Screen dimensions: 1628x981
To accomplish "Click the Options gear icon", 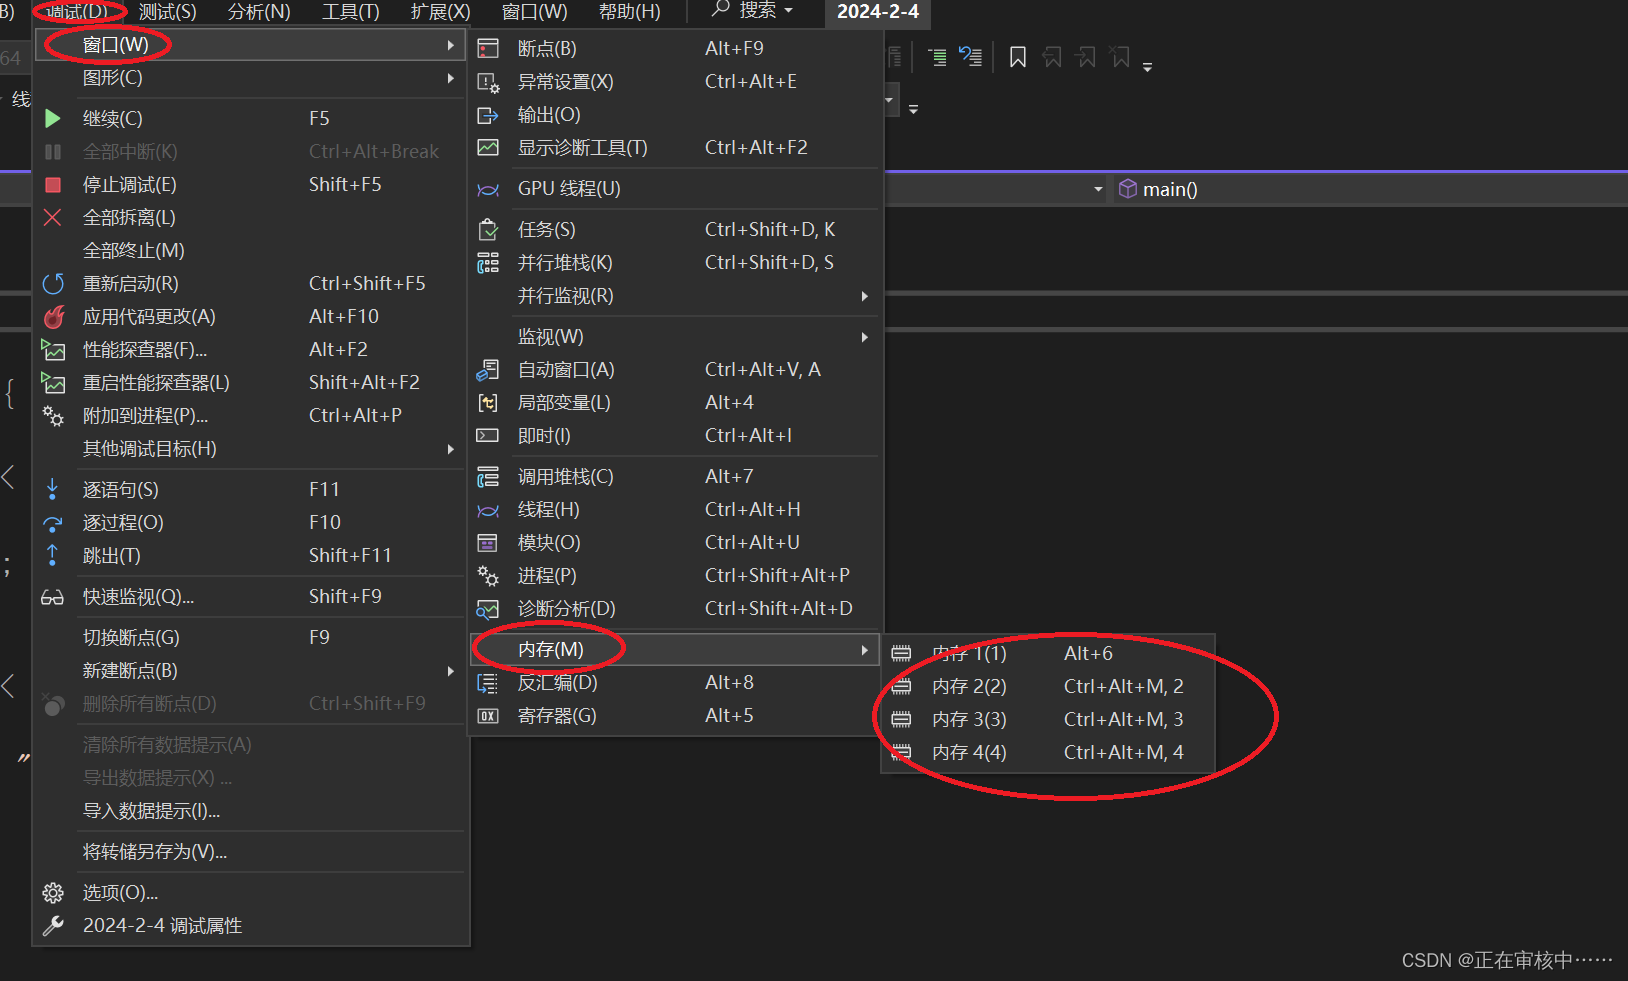I will [53, 893].
